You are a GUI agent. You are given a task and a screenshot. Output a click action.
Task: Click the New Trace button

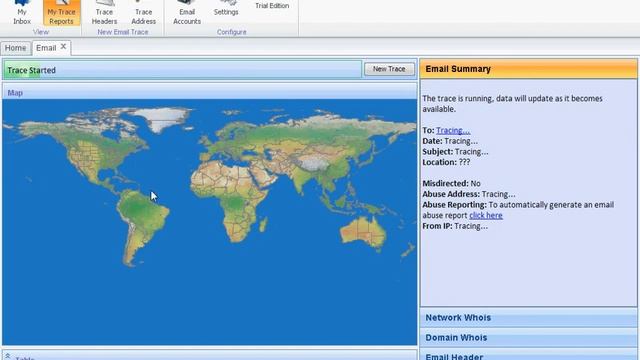(x=389, y=69)
